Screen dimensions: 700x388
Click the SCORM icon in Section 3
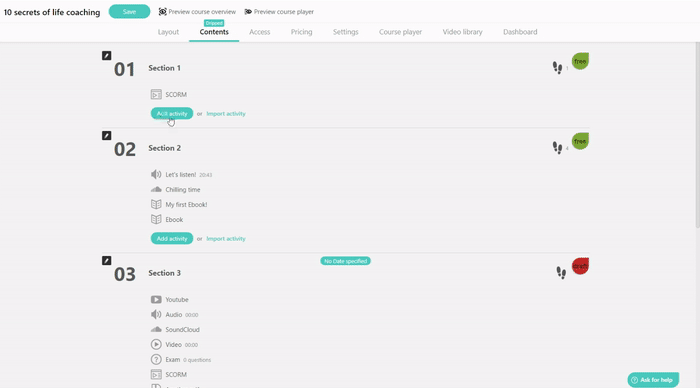[x=156, y=375]
